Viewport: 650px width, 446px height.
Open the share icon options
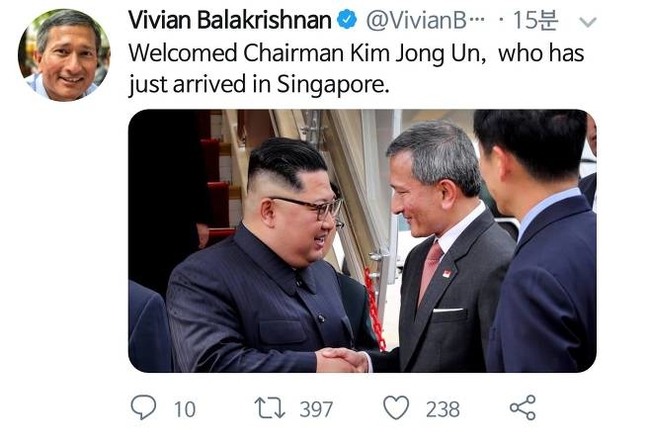tap(523, 407)
